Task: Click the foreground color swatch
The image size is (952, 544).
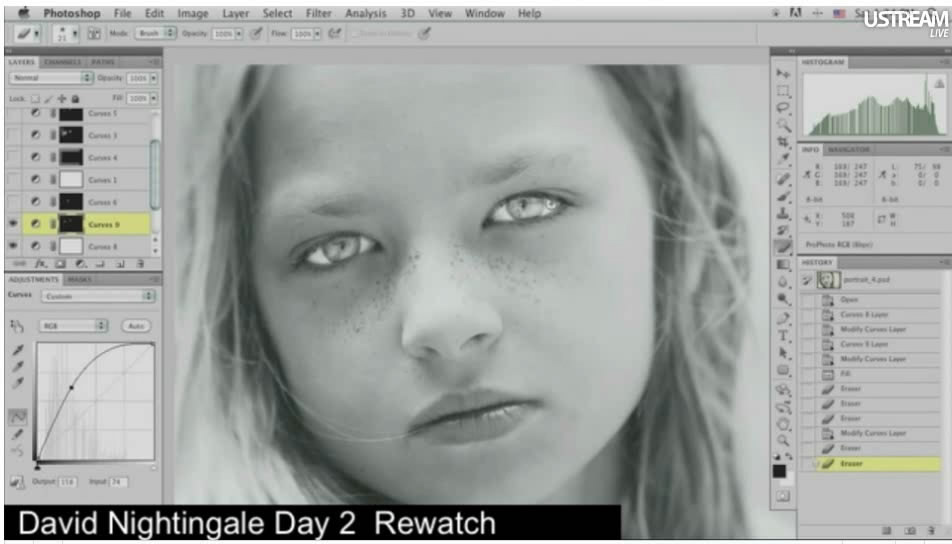Action: 780,471
